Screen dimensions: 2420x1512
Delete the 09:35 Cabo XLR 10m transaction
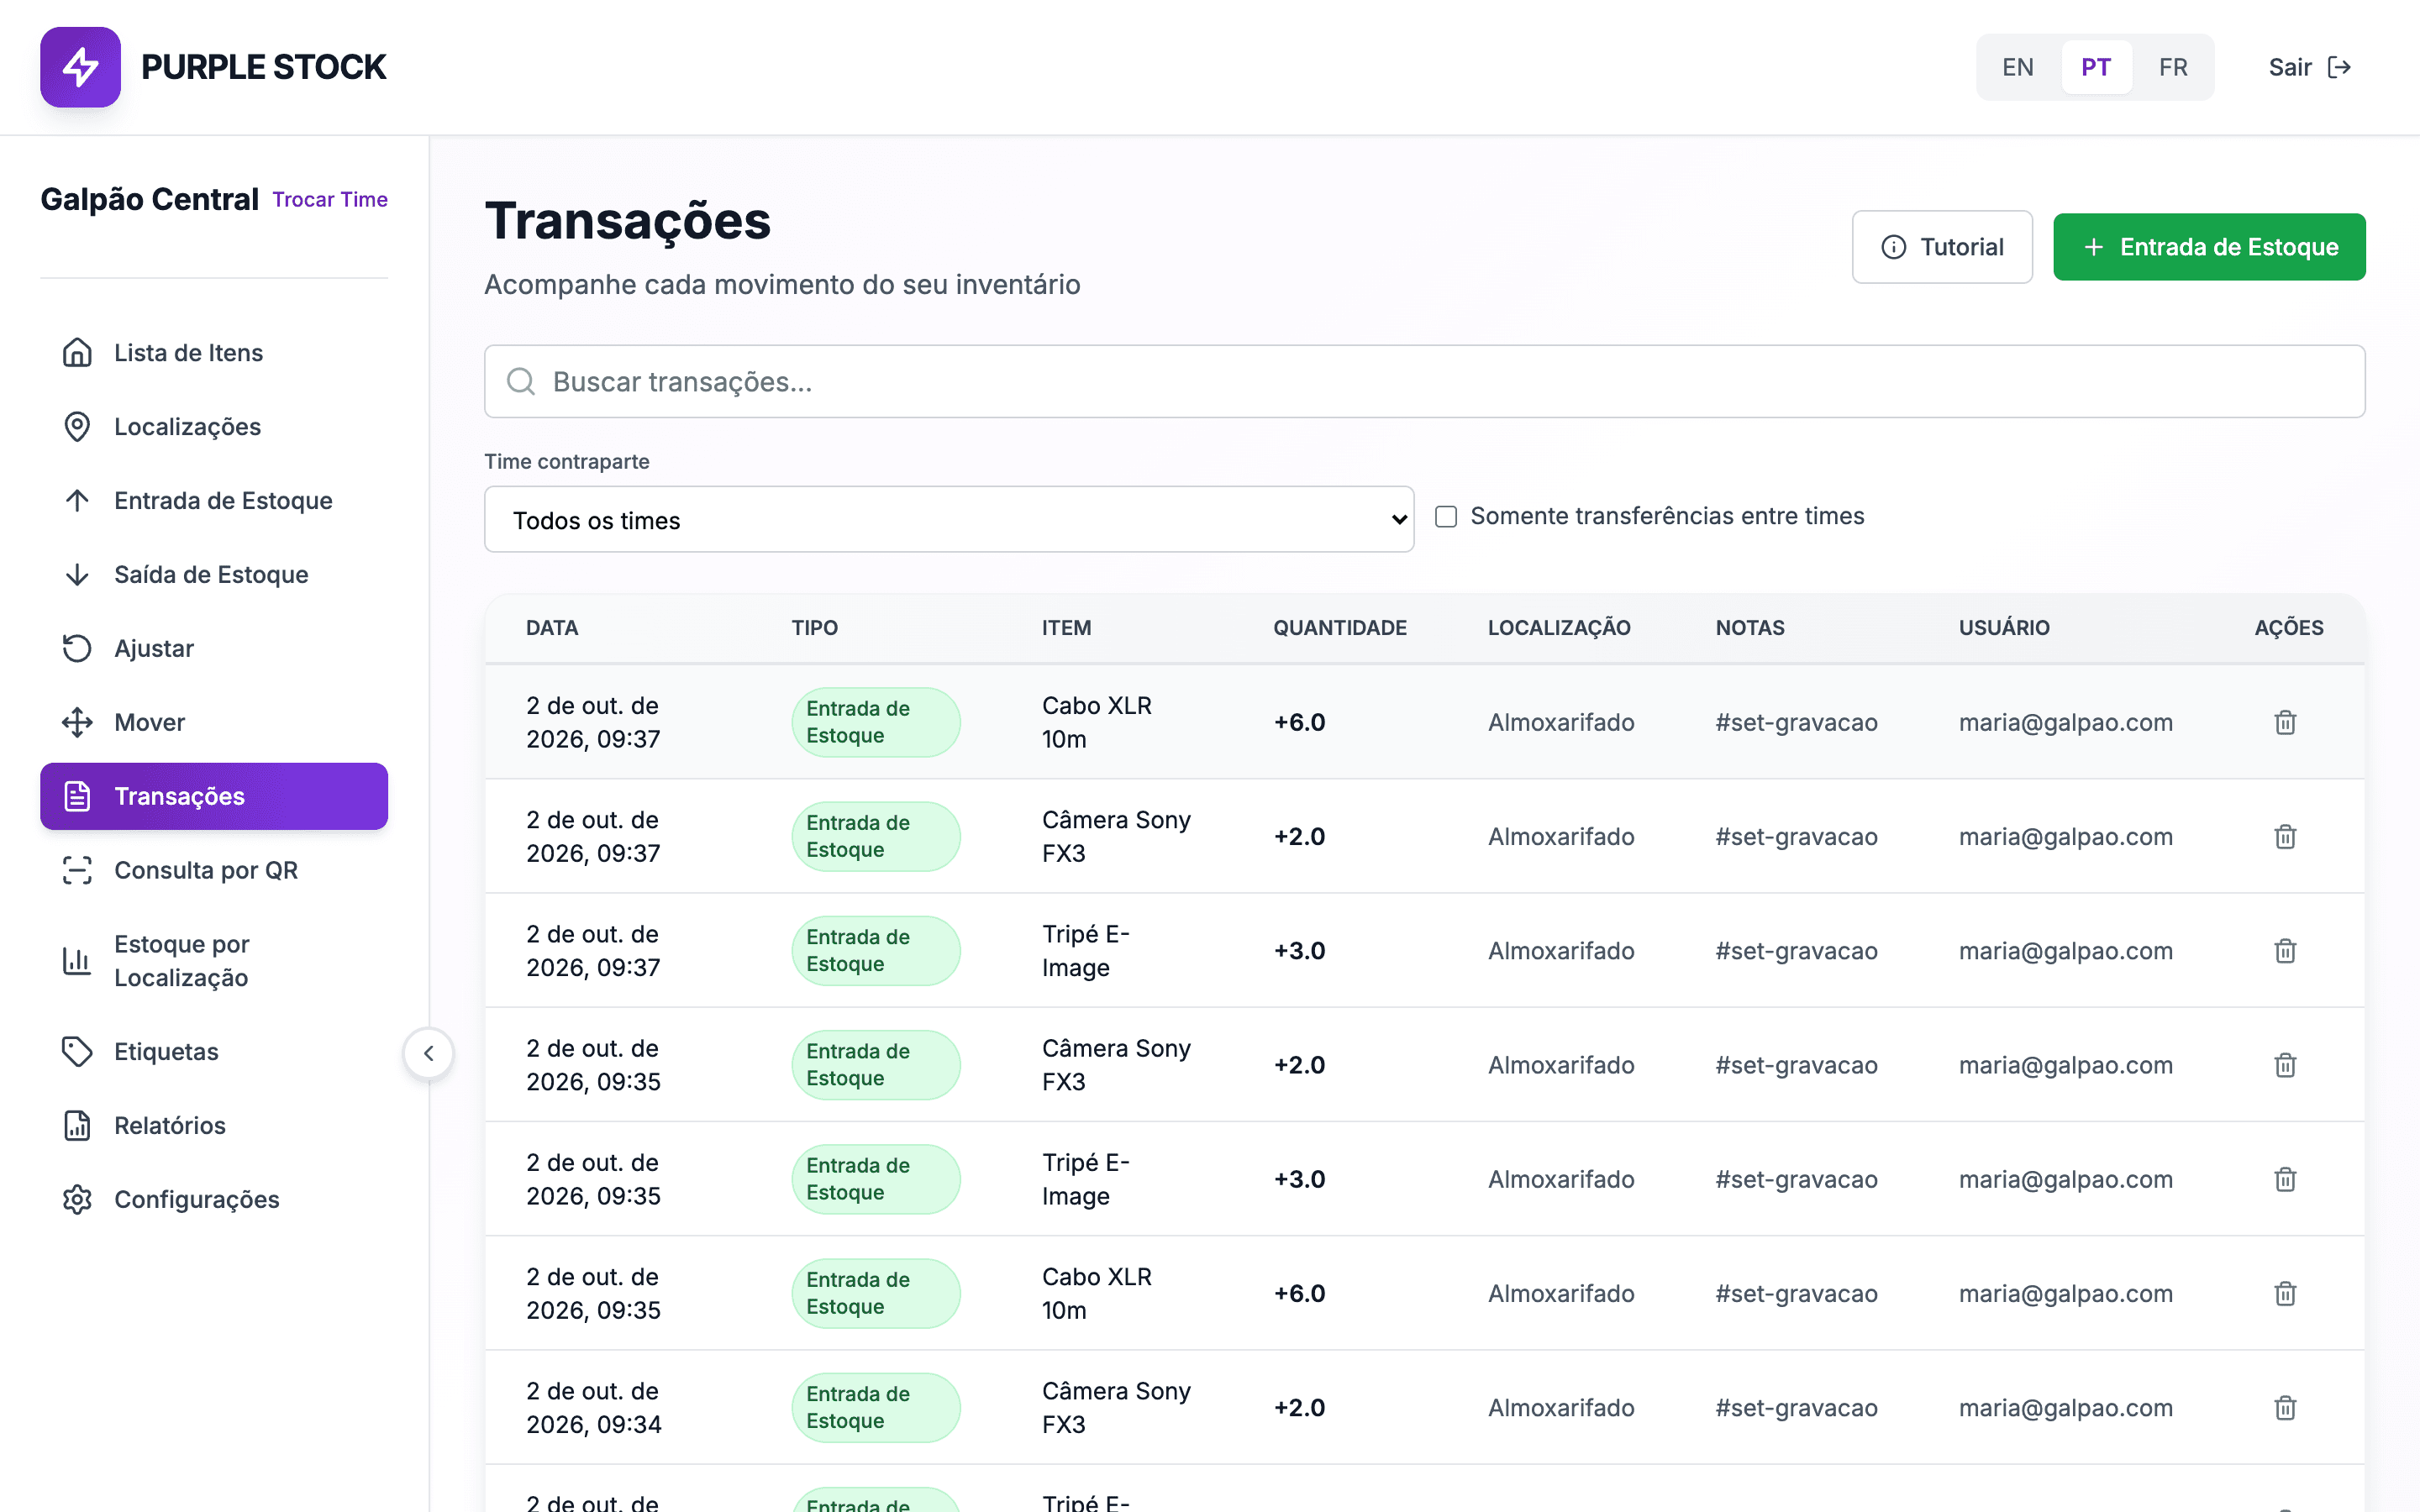coord(2285,1293)
